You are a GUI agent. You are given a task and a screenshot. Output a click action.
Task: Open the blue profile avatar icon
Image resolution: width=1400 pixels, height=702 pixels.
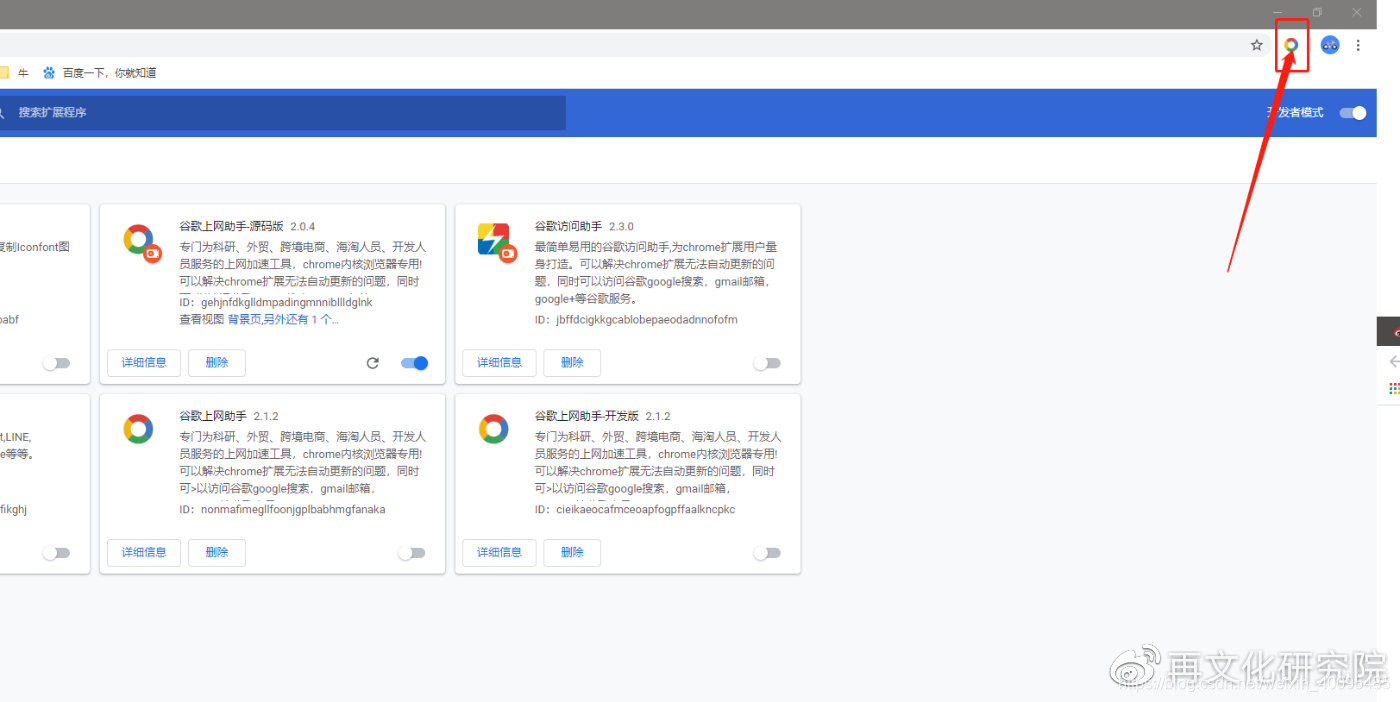1330,45
